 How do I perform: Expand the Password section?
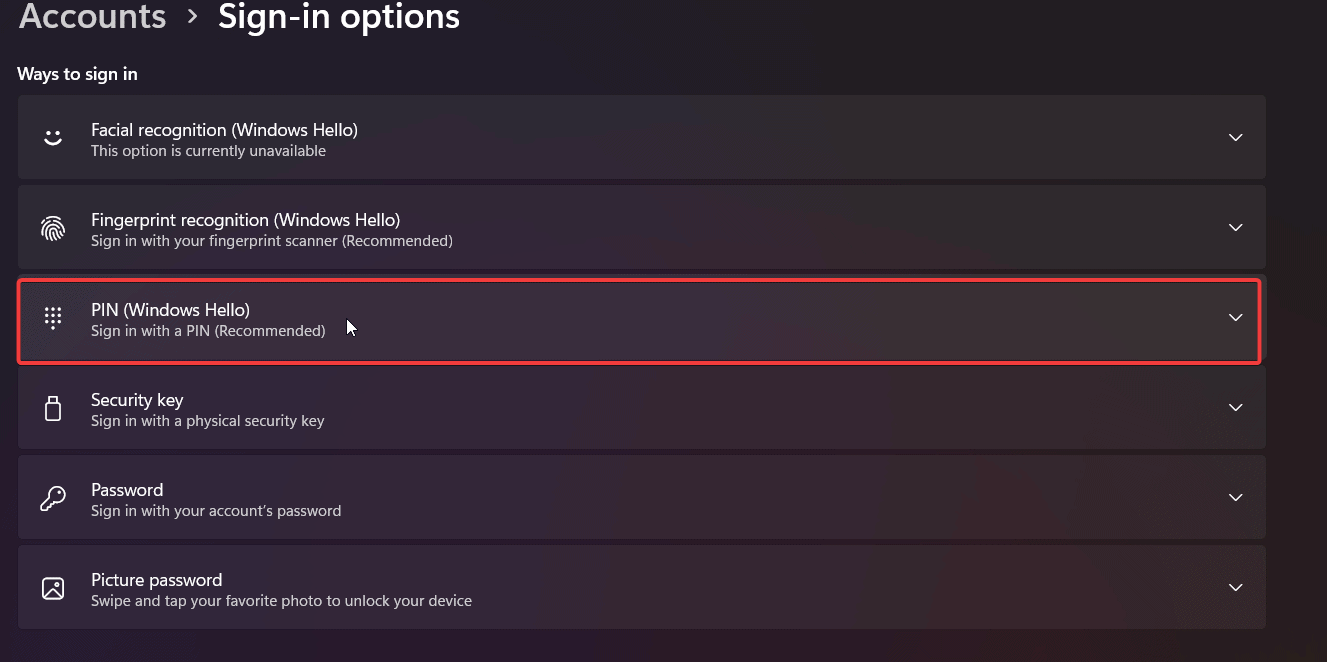pos(1235,497)
